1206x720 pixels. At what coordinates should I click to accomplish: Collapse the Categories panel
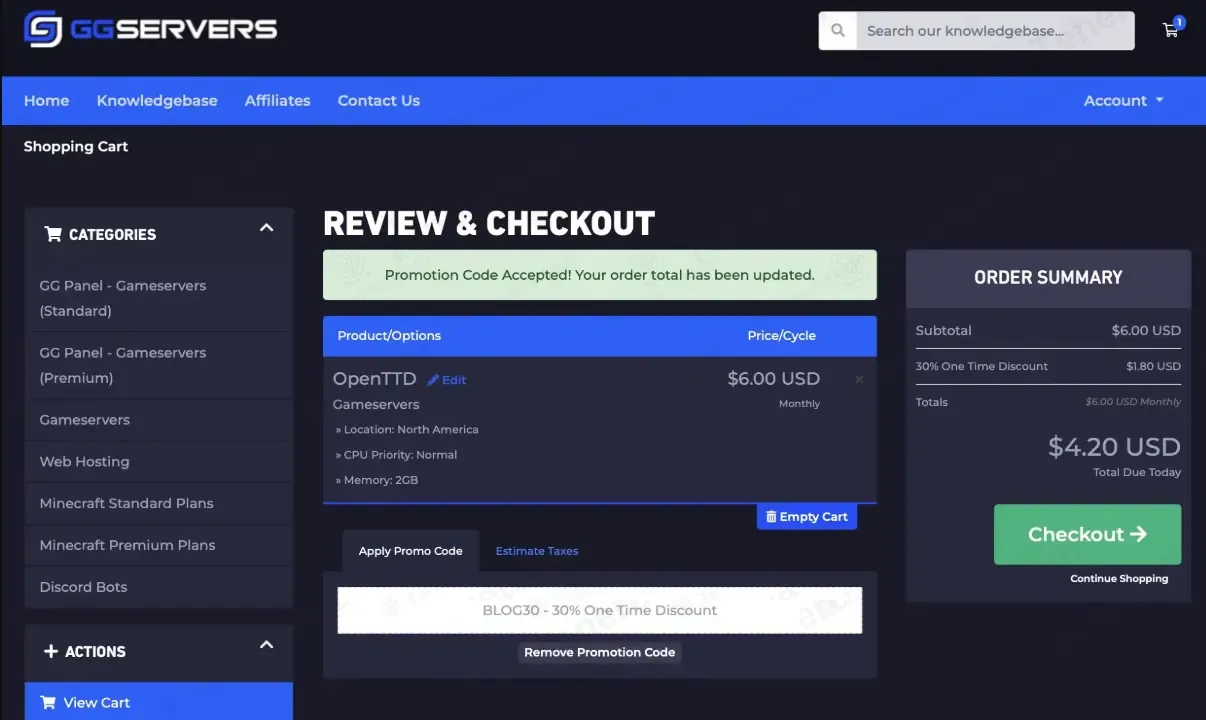(x=266, y=228)
